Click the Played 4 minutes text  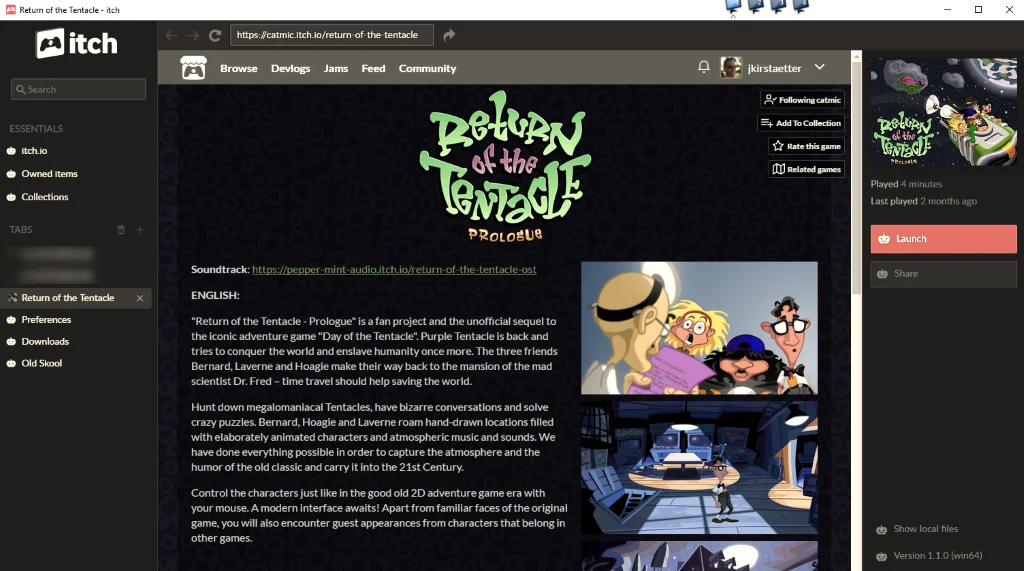click(906, 184)
